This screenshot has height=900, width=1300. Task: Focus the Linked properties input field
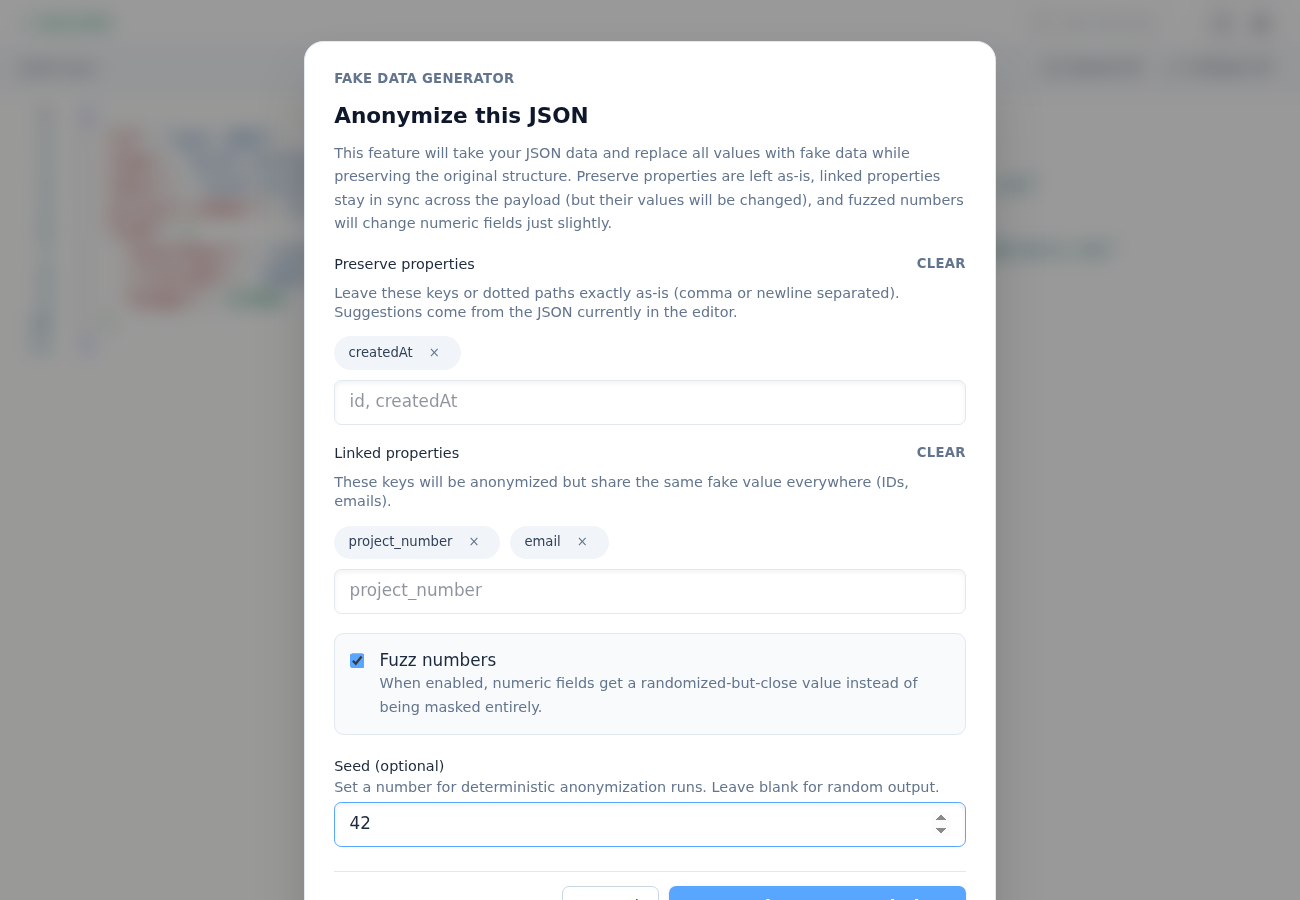point(650,591)
